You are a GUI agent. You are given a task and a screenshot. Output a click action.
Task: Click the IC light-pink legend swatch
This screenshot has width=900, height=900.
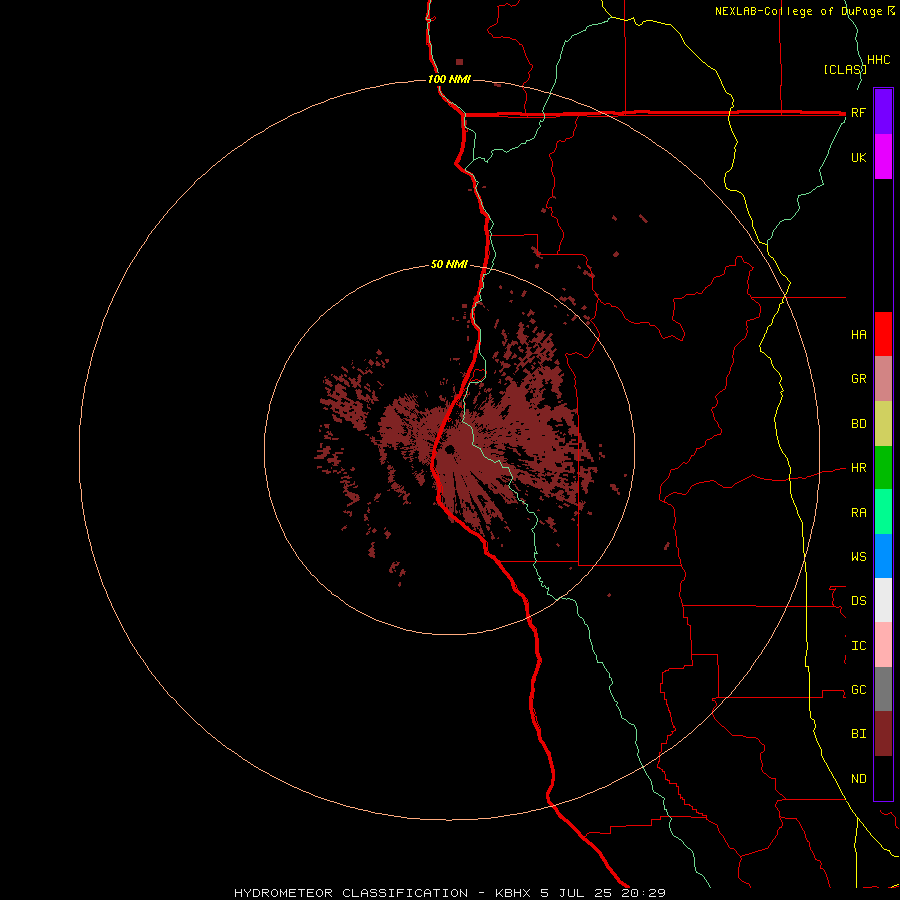pyautogui.click(x=883, y=645)
